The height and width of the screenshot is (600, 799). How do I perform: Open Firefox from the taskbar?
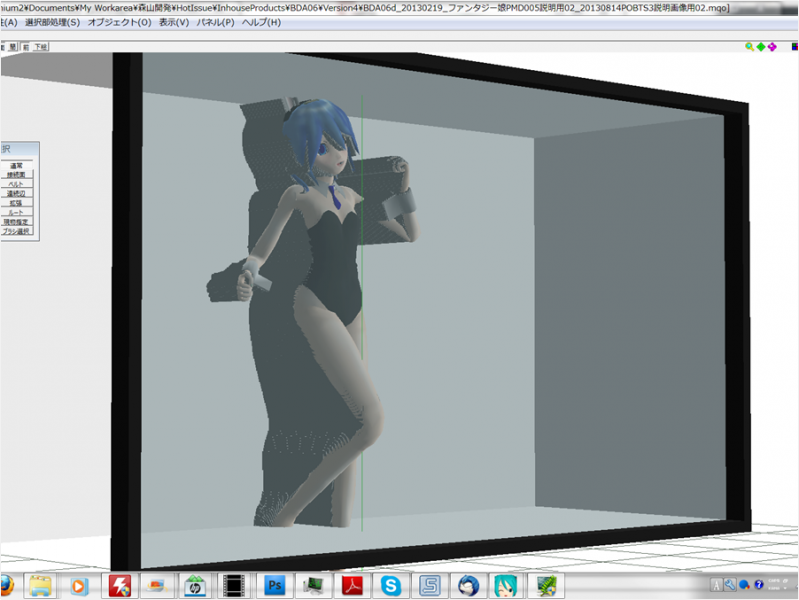(6, 585)
